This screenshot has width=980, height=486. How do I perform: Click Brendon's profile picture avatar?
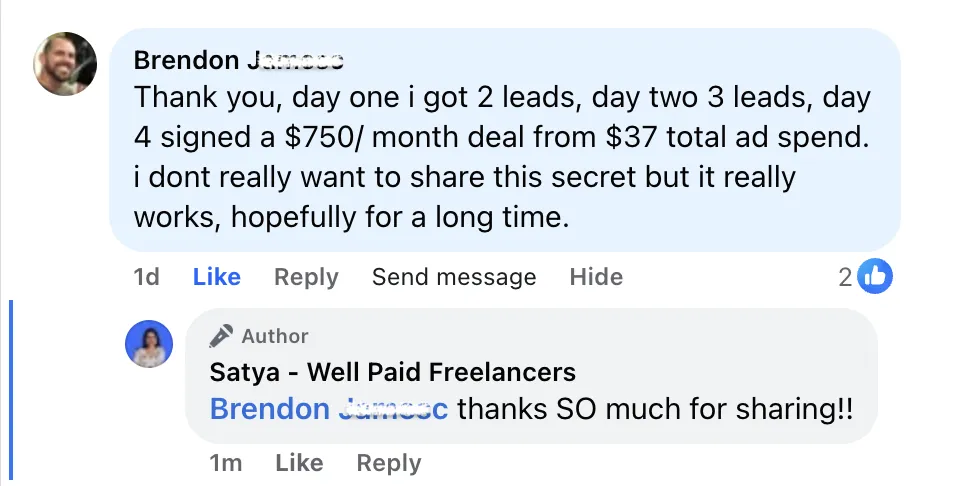click(65, 63)
